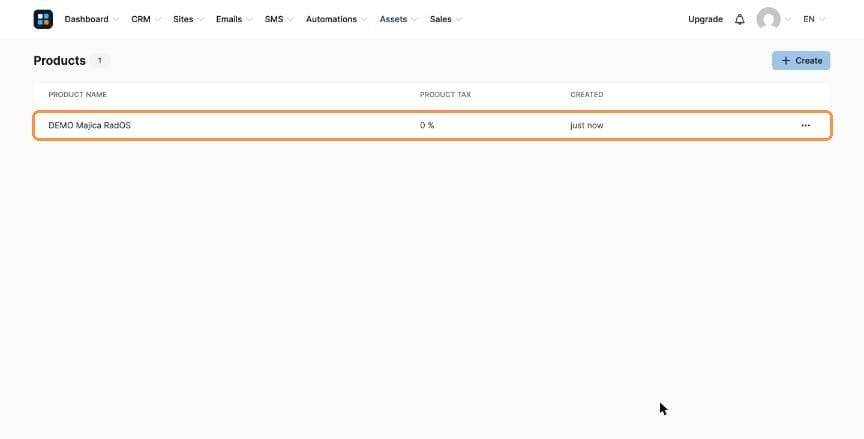The width and height of the screenshot is (864, 439).
Task: Click the PRODUCT NAME column header
Action: point(78,95)
